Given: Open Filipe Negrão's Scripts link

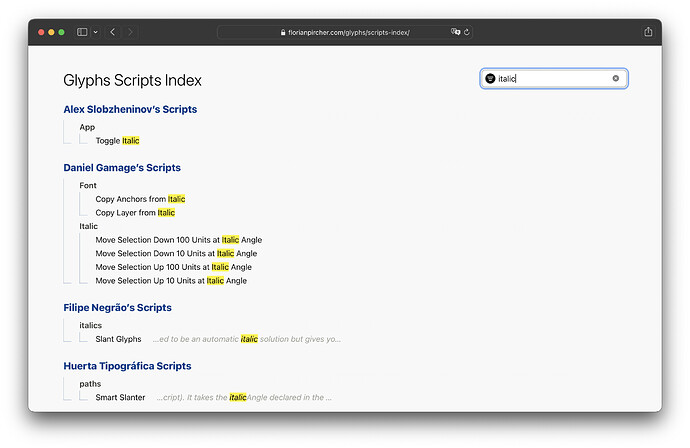Looking at the screenshot, I should click(117, 308).
